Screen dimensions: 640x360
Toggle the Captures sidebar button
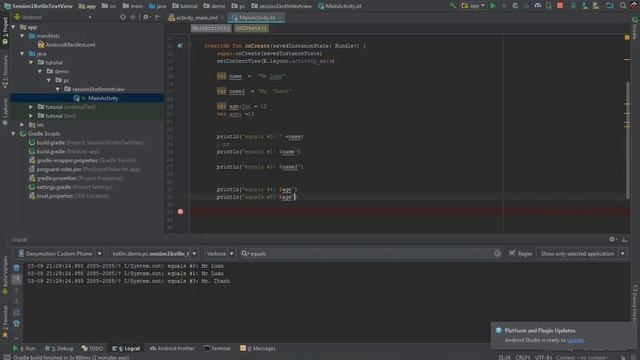5,111
